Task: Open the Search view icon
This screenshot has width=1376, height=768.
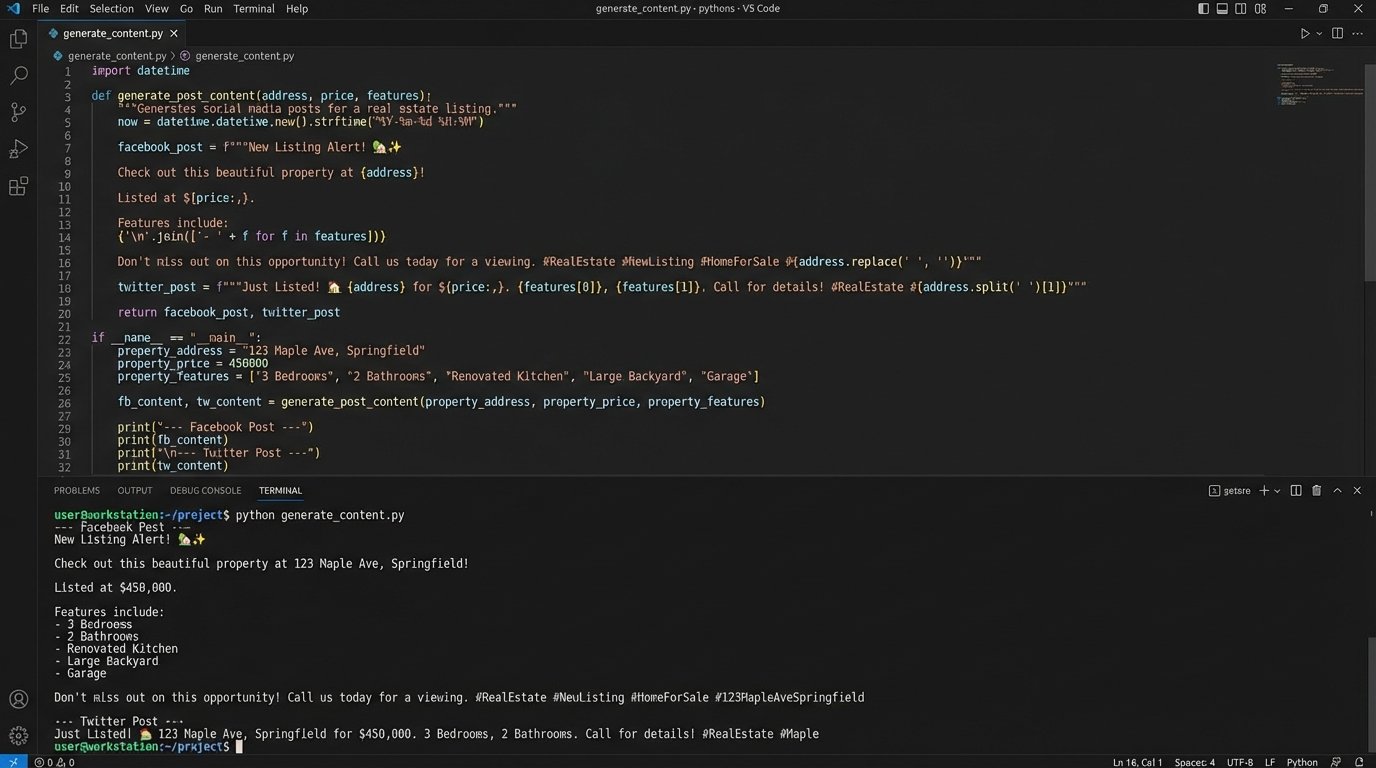Action: click(x=18, y=75)
